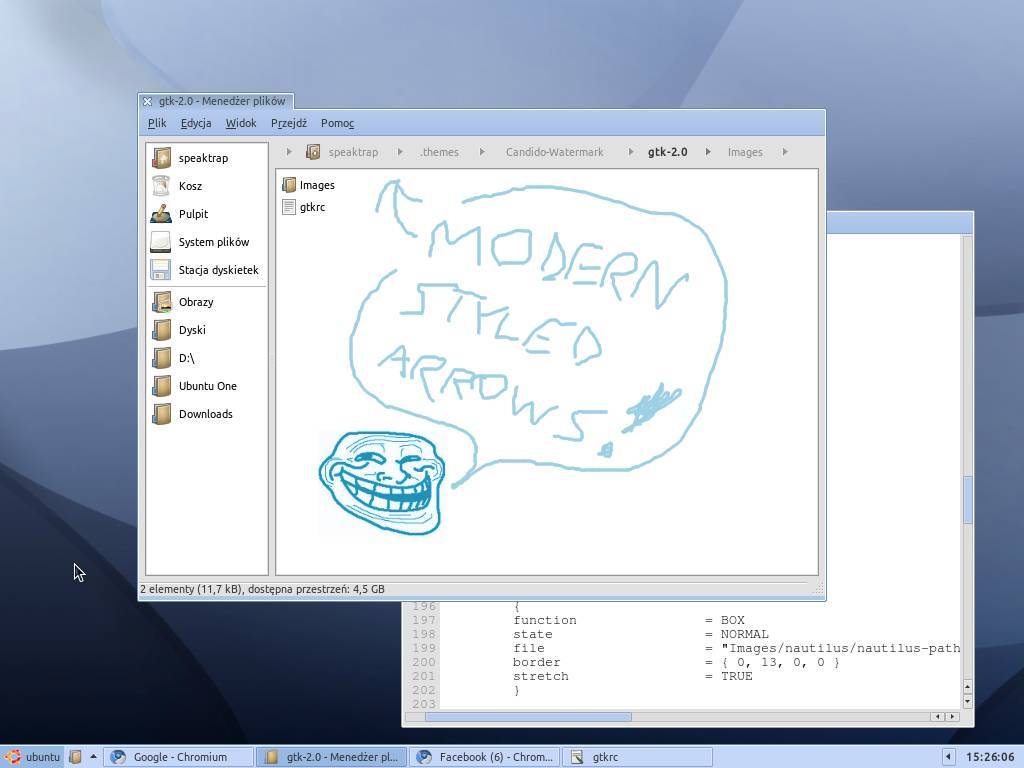The width and height of the screenshot is (1024, 768).
Task: Switch to gtk-2.0 Menedżer plików taskbar window
Action: pos(331,757)
